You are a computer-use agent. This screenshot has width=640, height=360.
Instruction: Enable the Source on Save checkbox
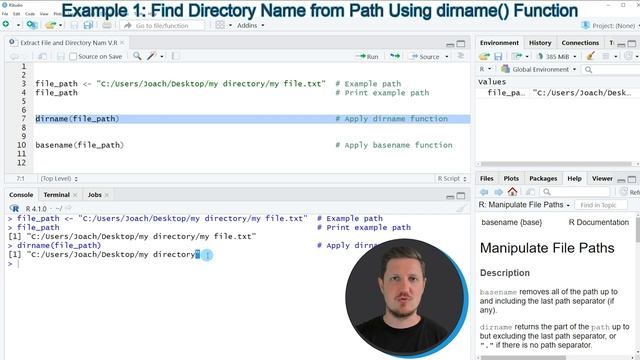[73, 56]
